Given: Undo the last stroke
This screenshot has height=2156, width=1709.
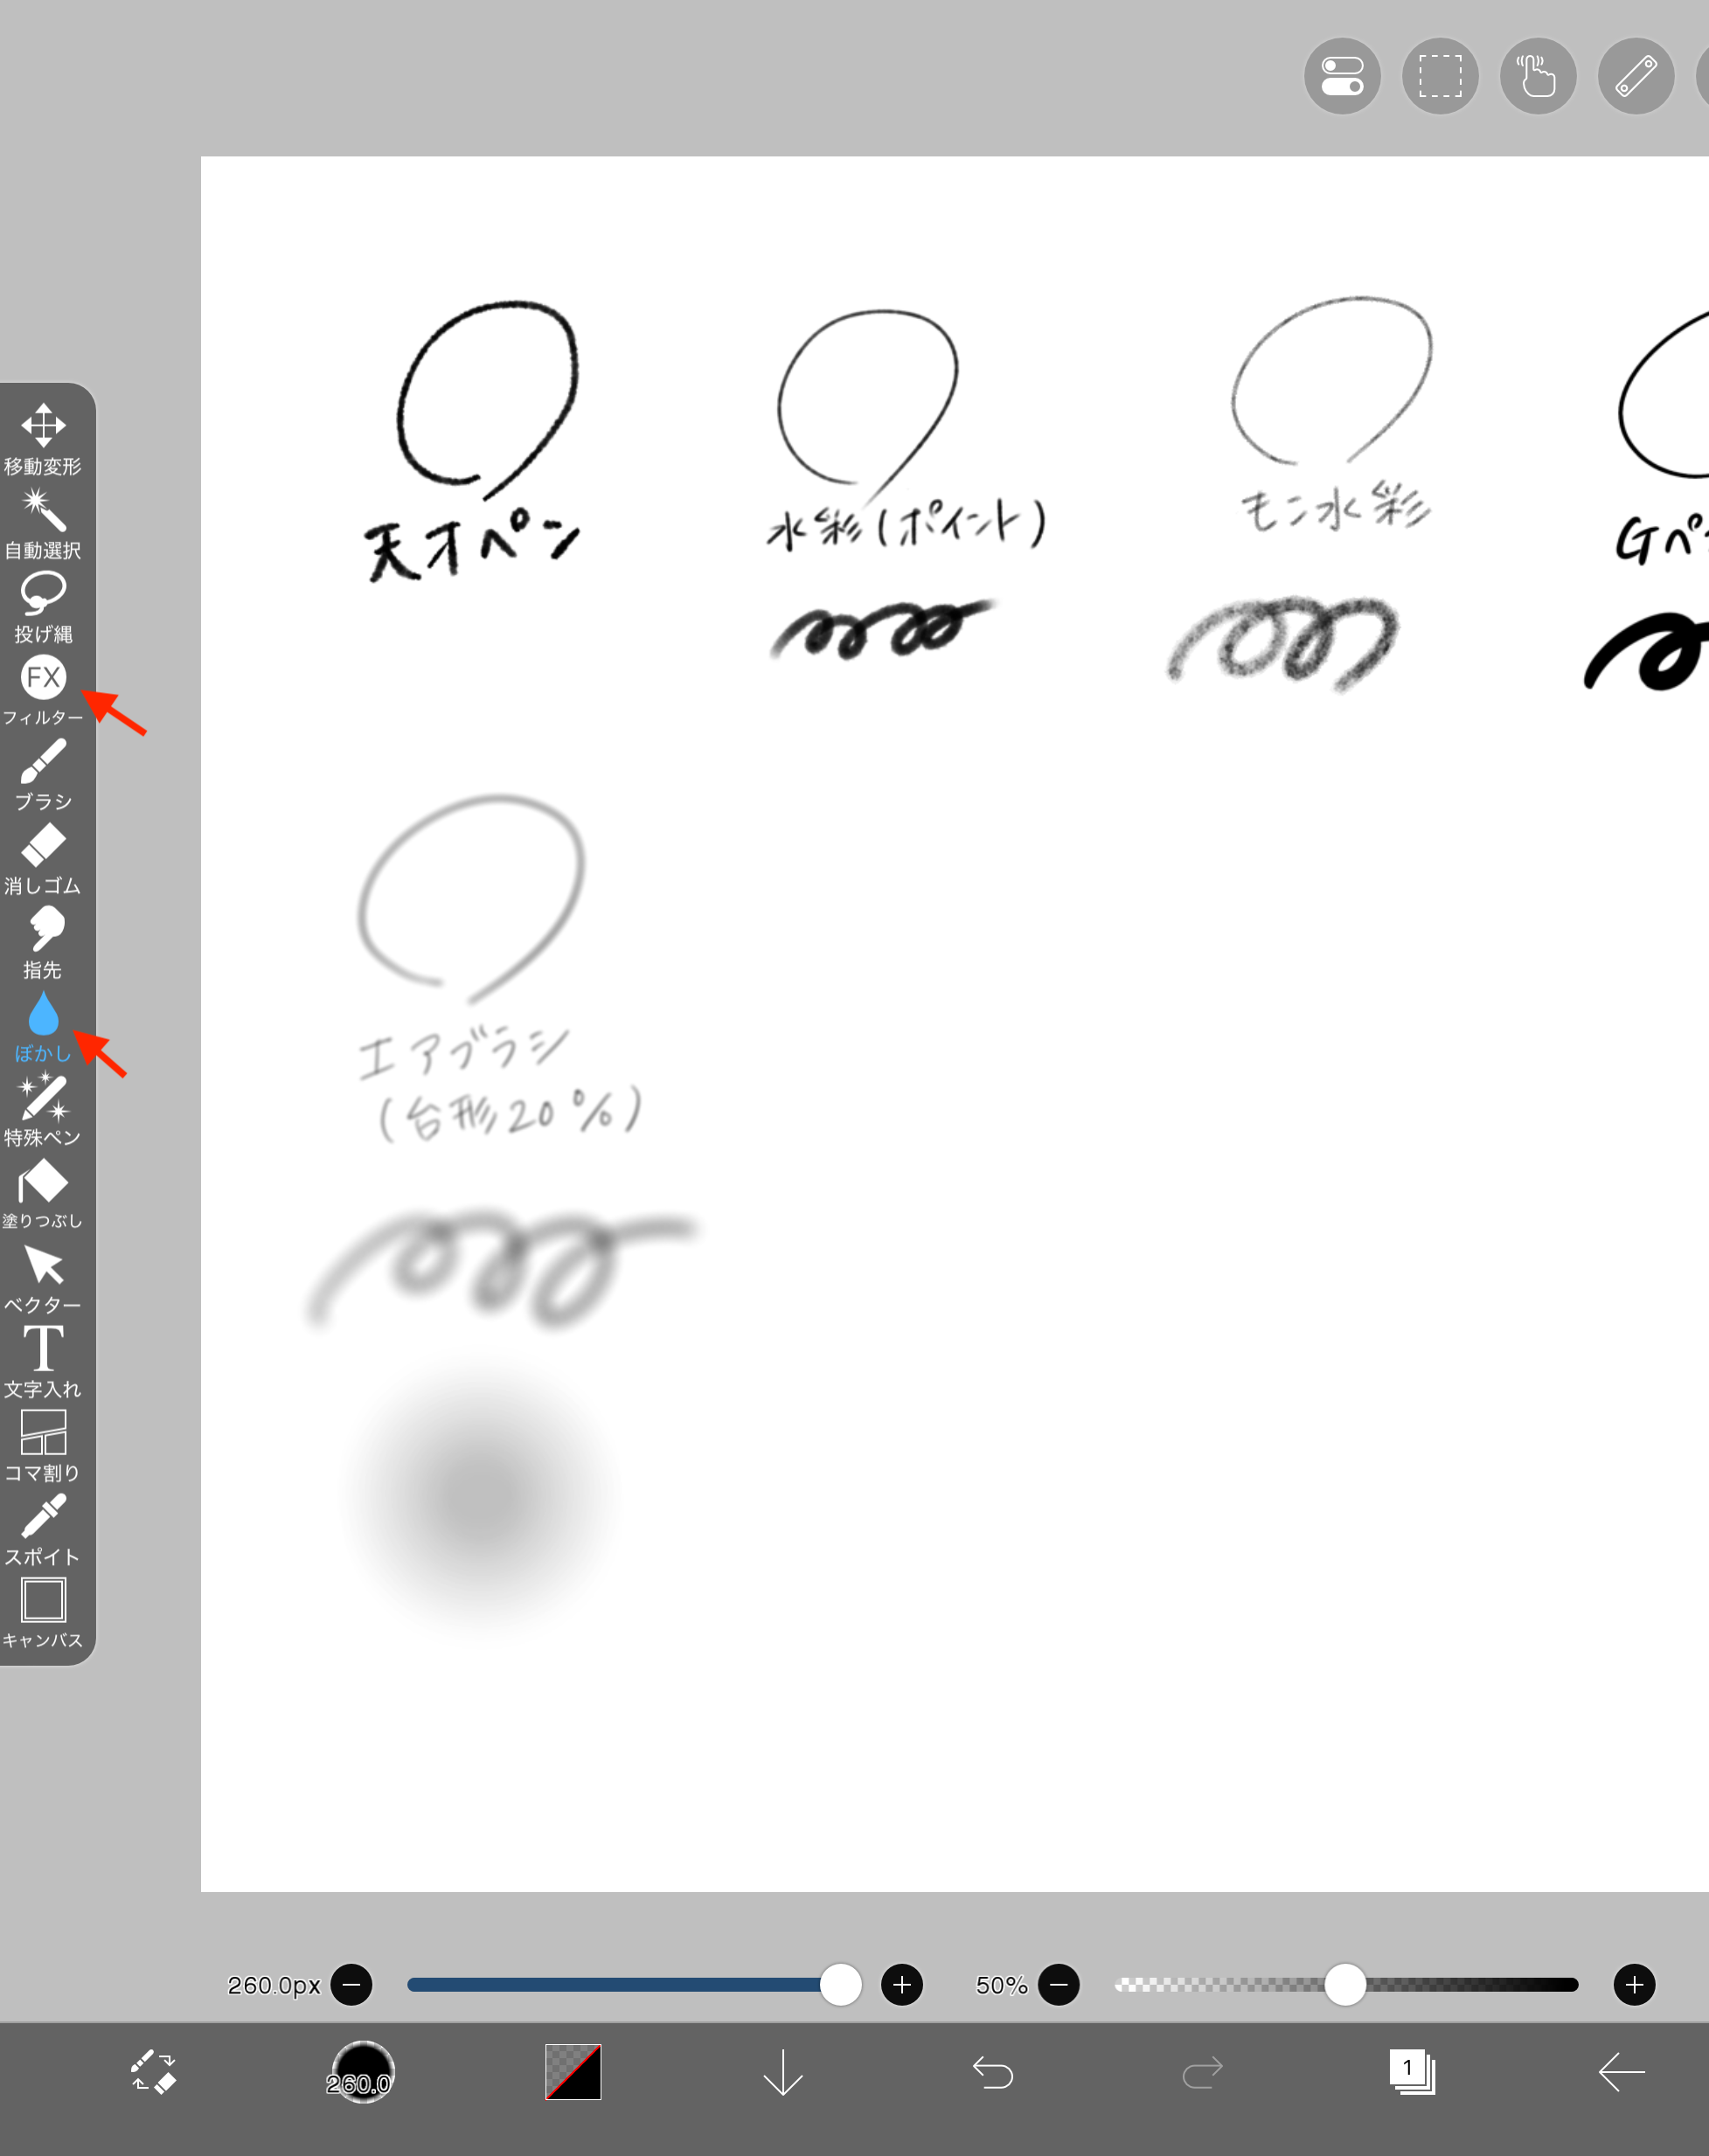Looking at the screenshot, I should (993, 2072).
